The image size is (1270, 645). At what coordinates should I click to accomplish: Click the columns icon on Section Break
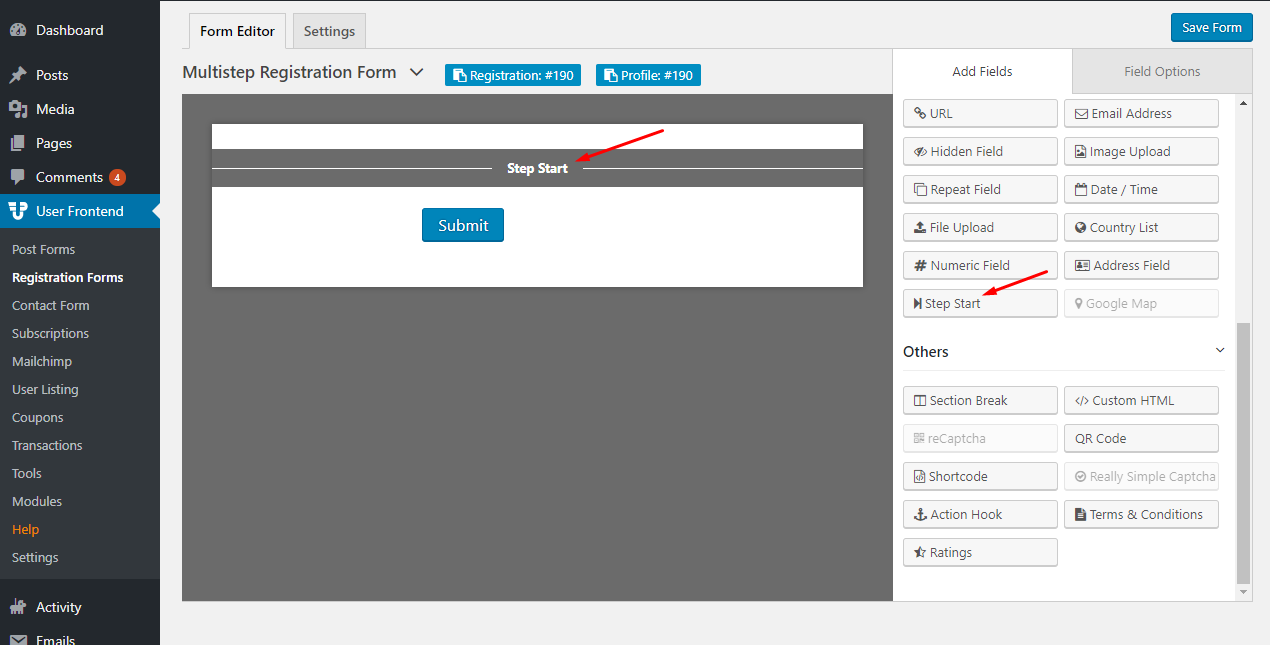click(920, 401)
